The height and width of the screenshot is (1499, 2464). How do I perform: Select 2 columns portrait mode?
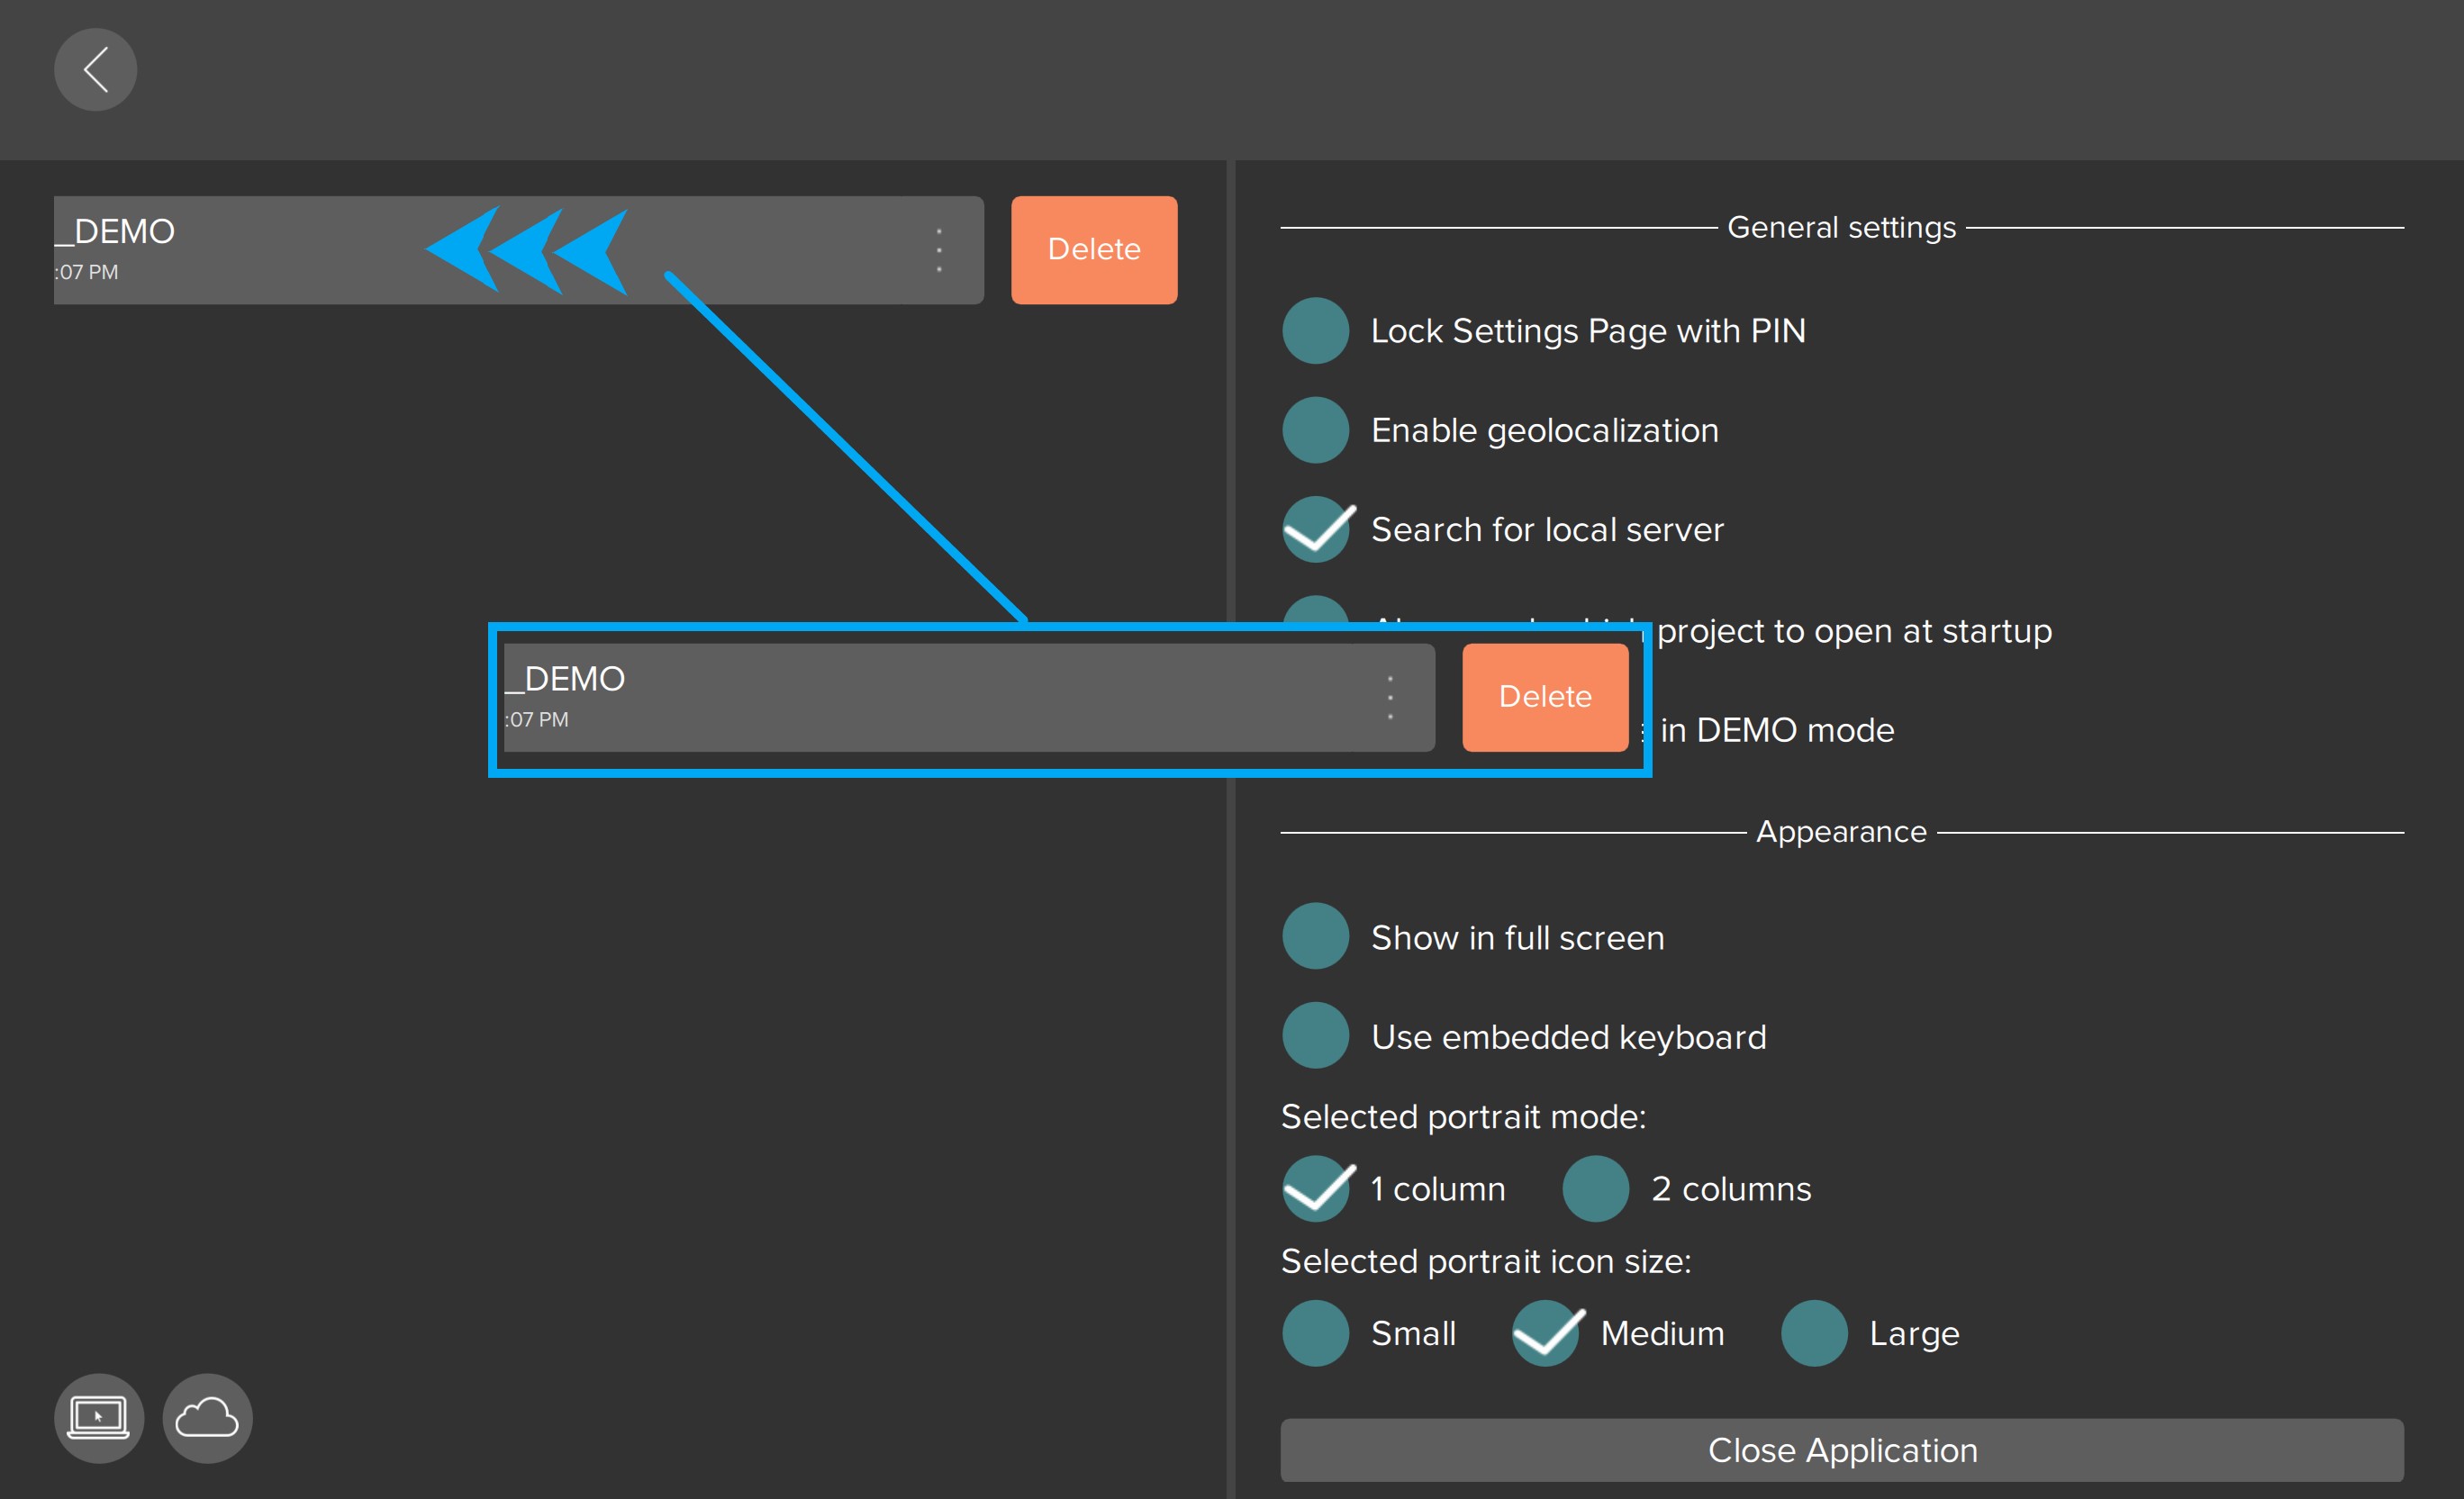(1595, 1188)
